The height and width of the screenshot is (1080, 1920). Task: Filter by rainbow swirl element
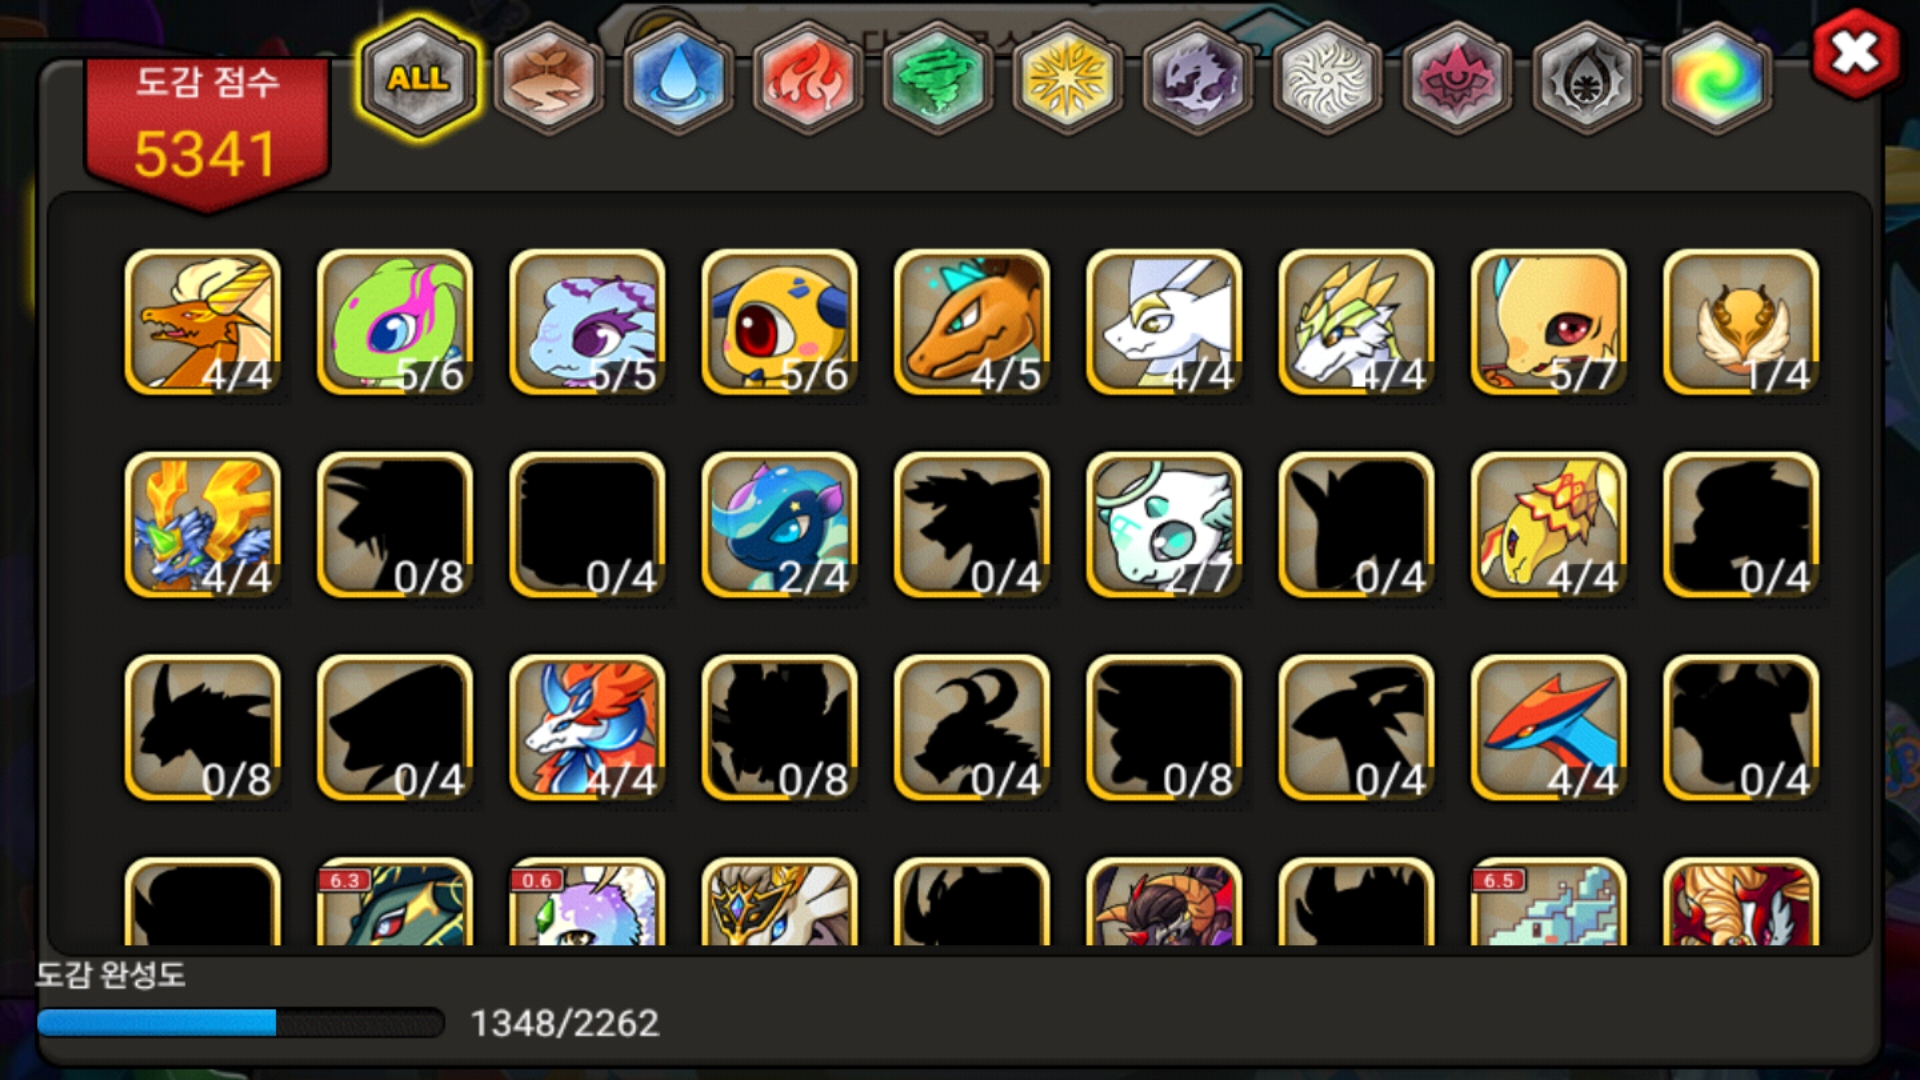coord(1716,78)
